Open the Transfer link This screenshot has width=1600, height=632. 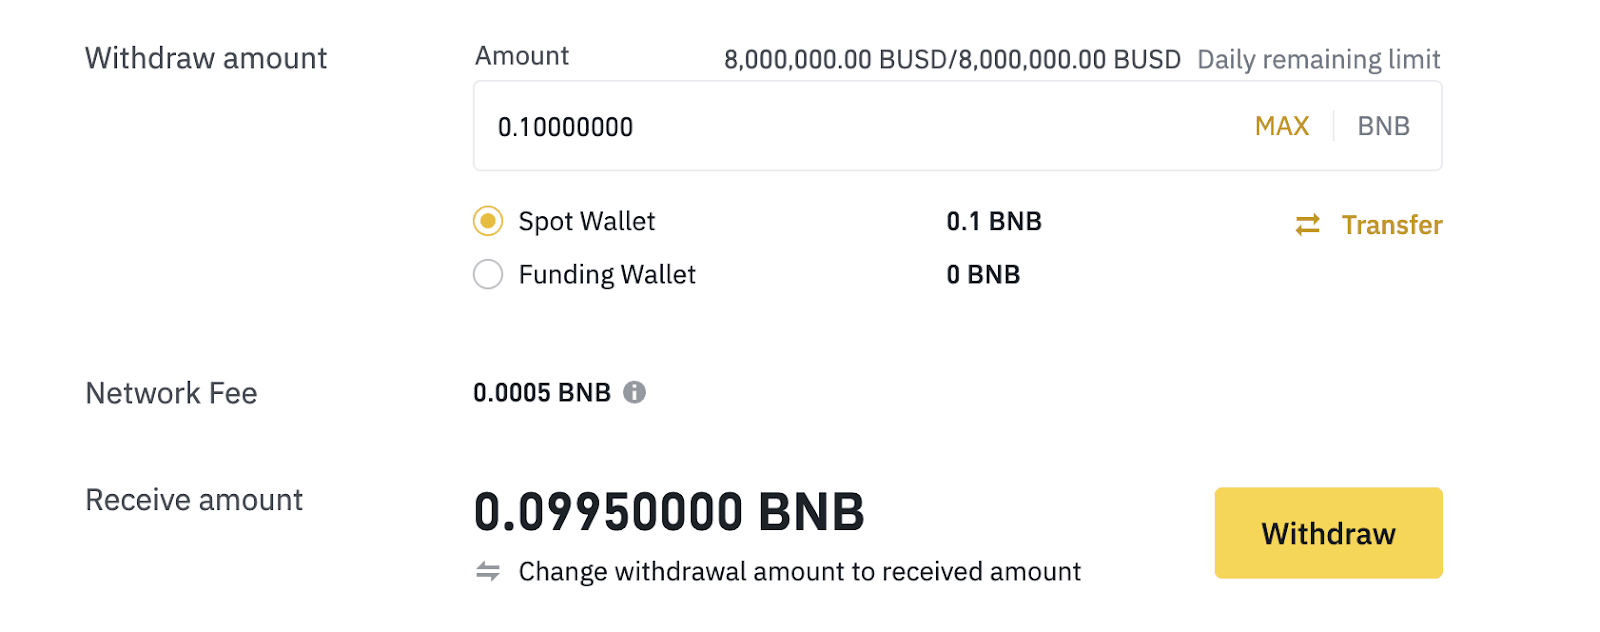1391,225
